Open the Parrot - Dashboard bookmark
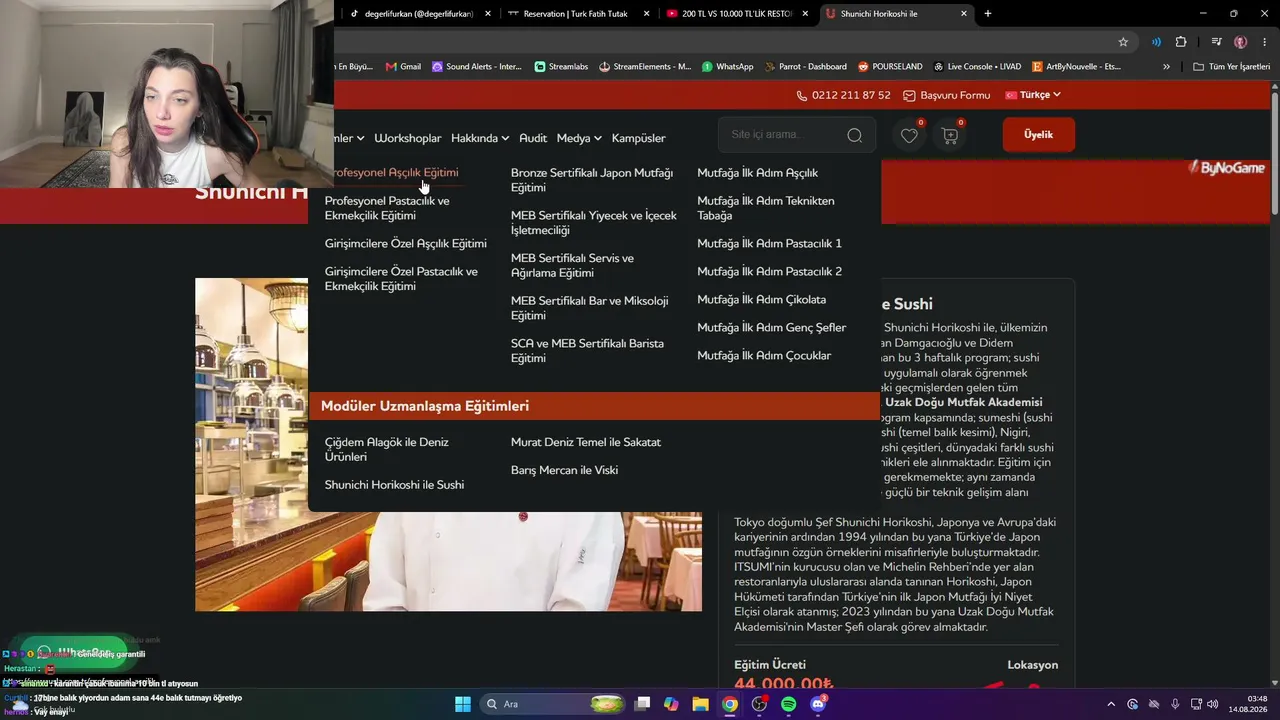 (x=806, y=67)
